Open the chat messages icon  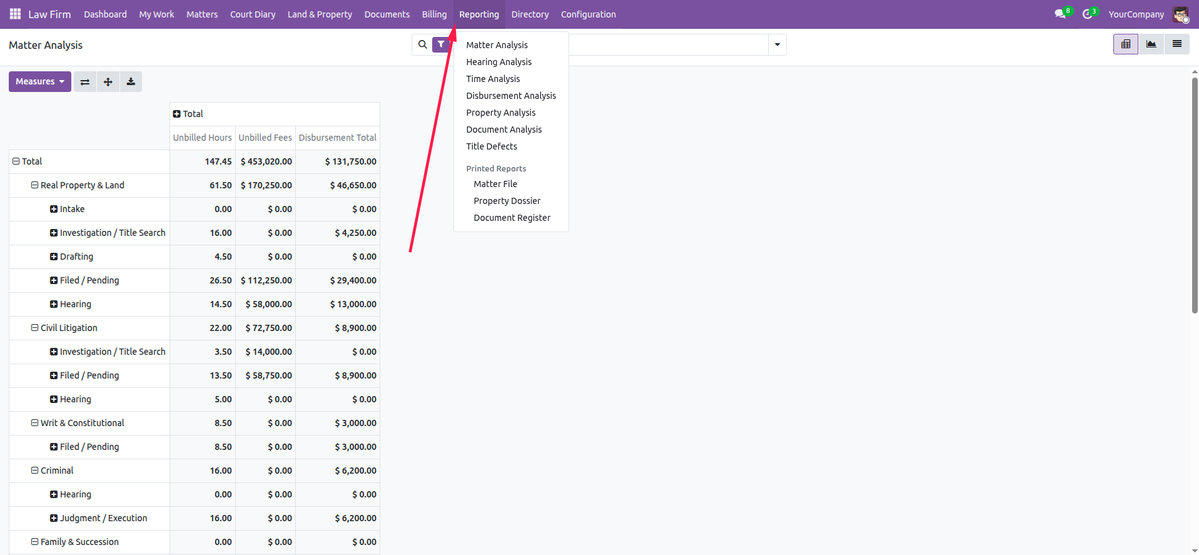[1062, 14]
